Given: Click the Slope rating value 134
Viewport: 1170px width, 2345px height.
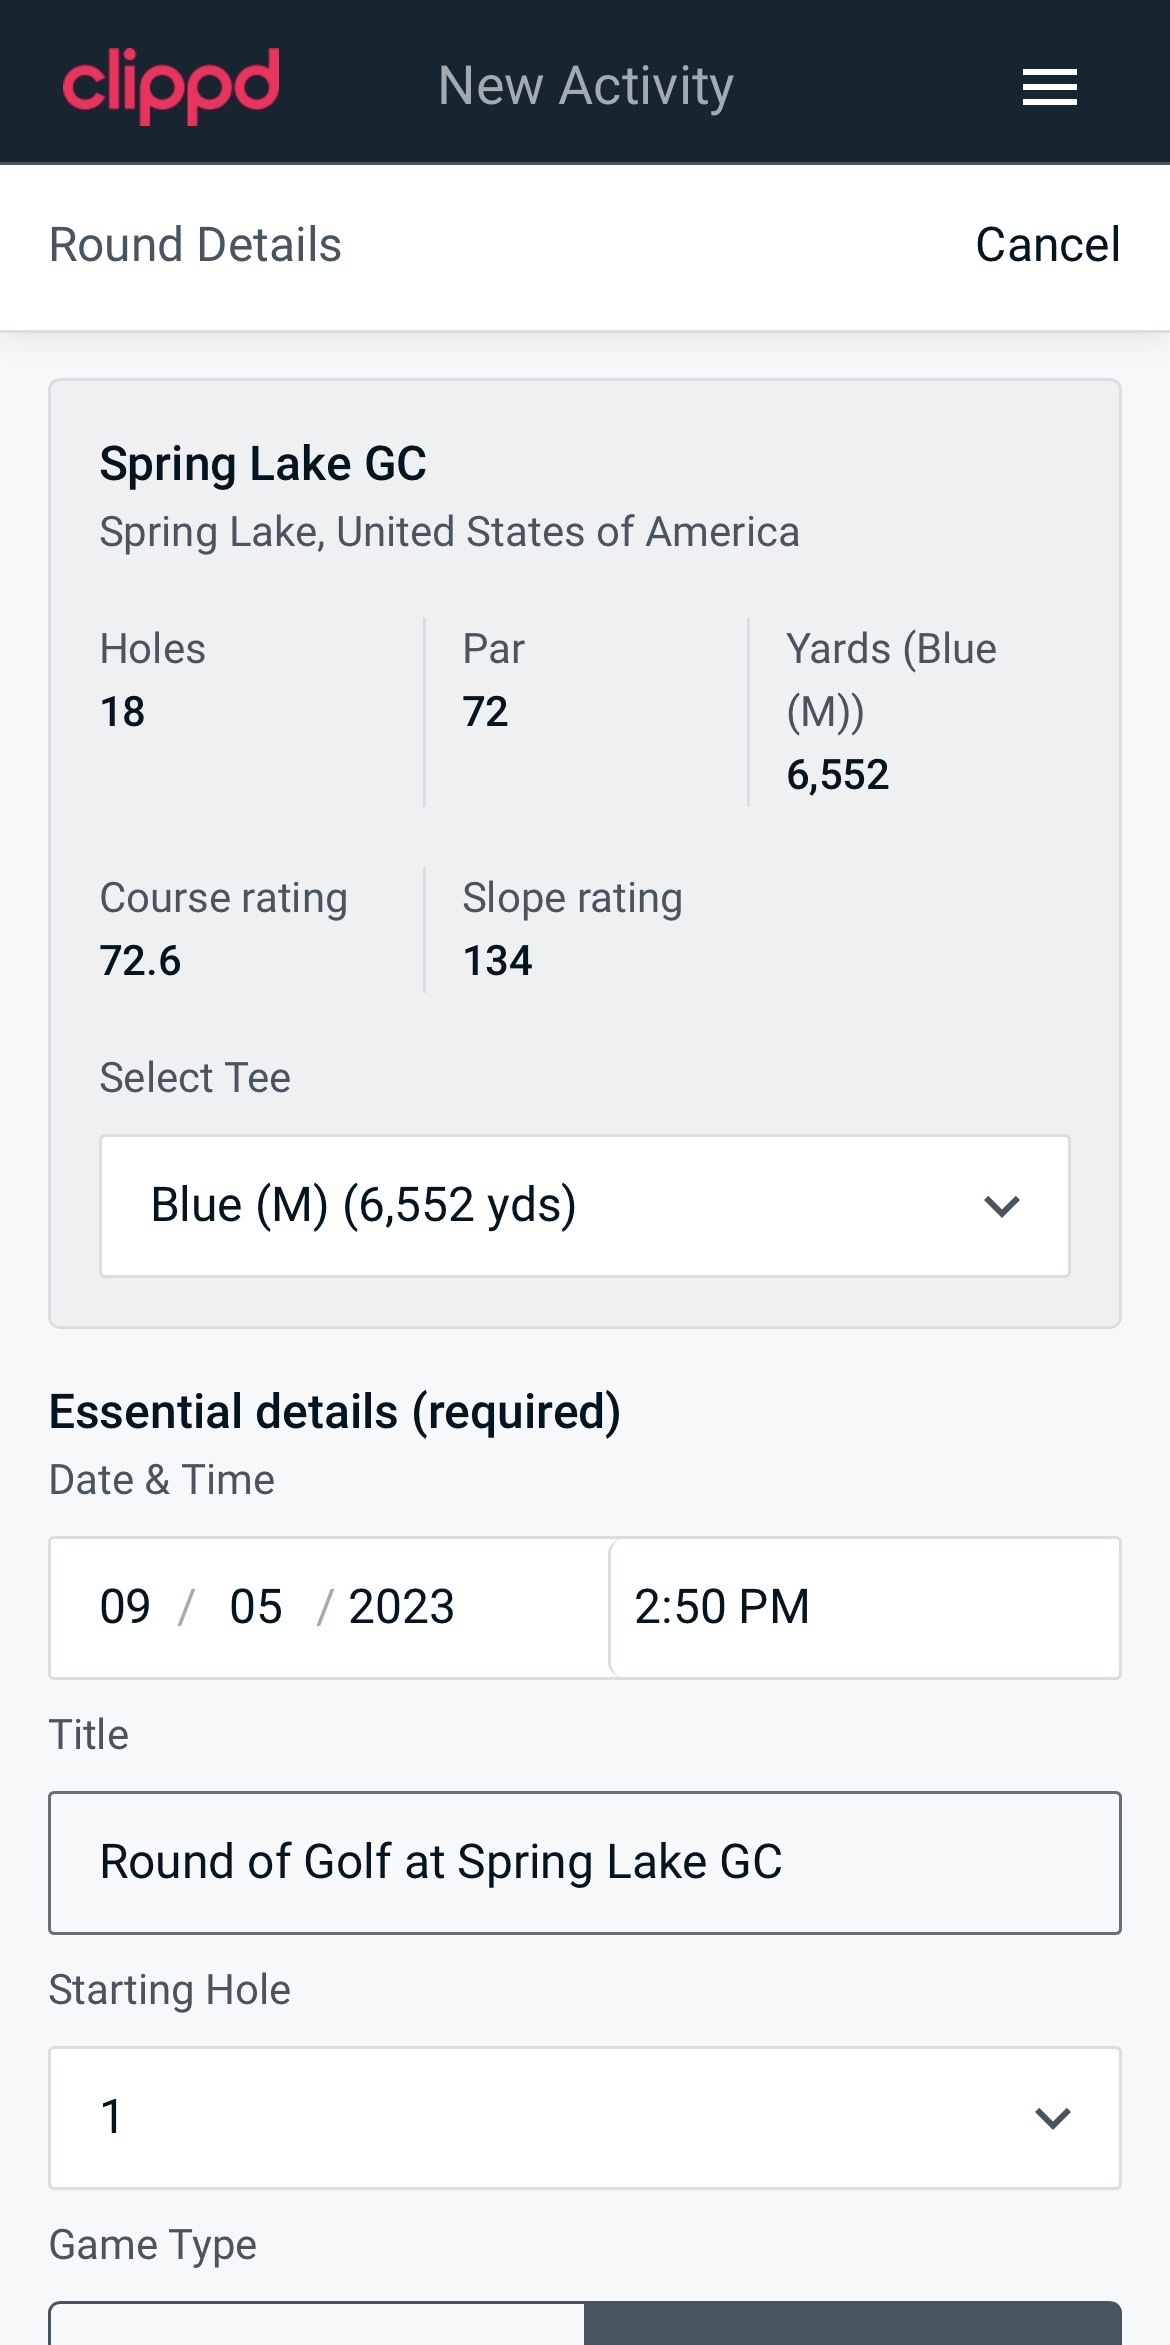Looking at the screenshot, I should pos(497,961).
